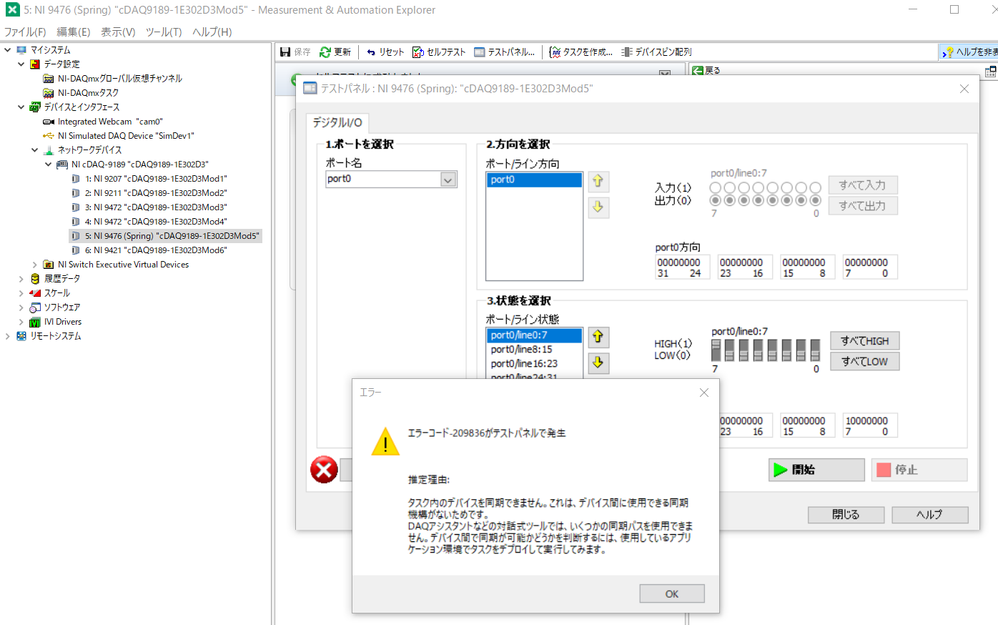998x625 pixels.
Task: Set line 0 direction to 出力
Action: click(816, 200)
